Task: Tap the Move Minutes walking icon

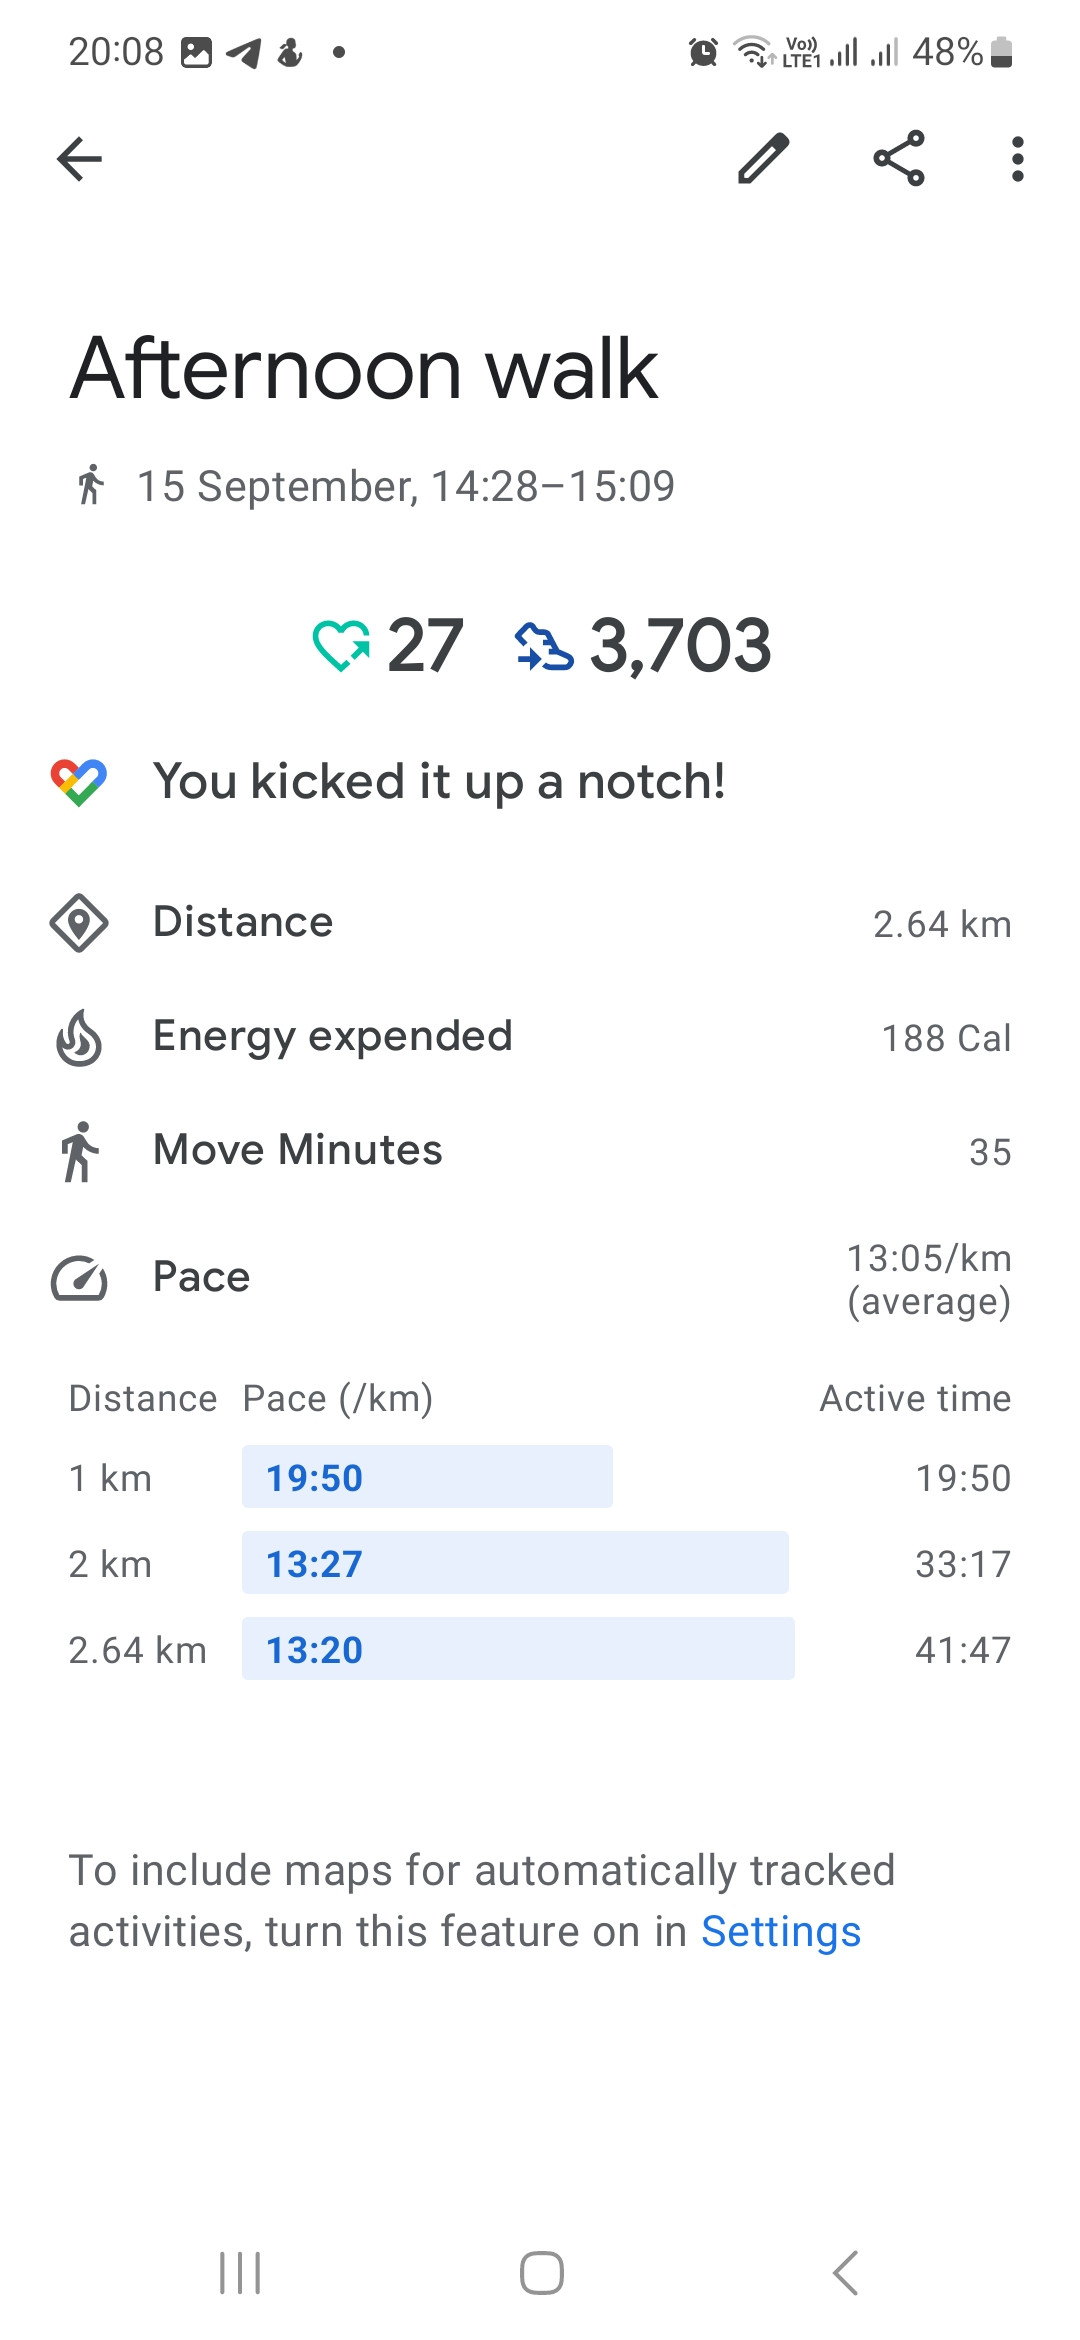Action: [79, 1151]
